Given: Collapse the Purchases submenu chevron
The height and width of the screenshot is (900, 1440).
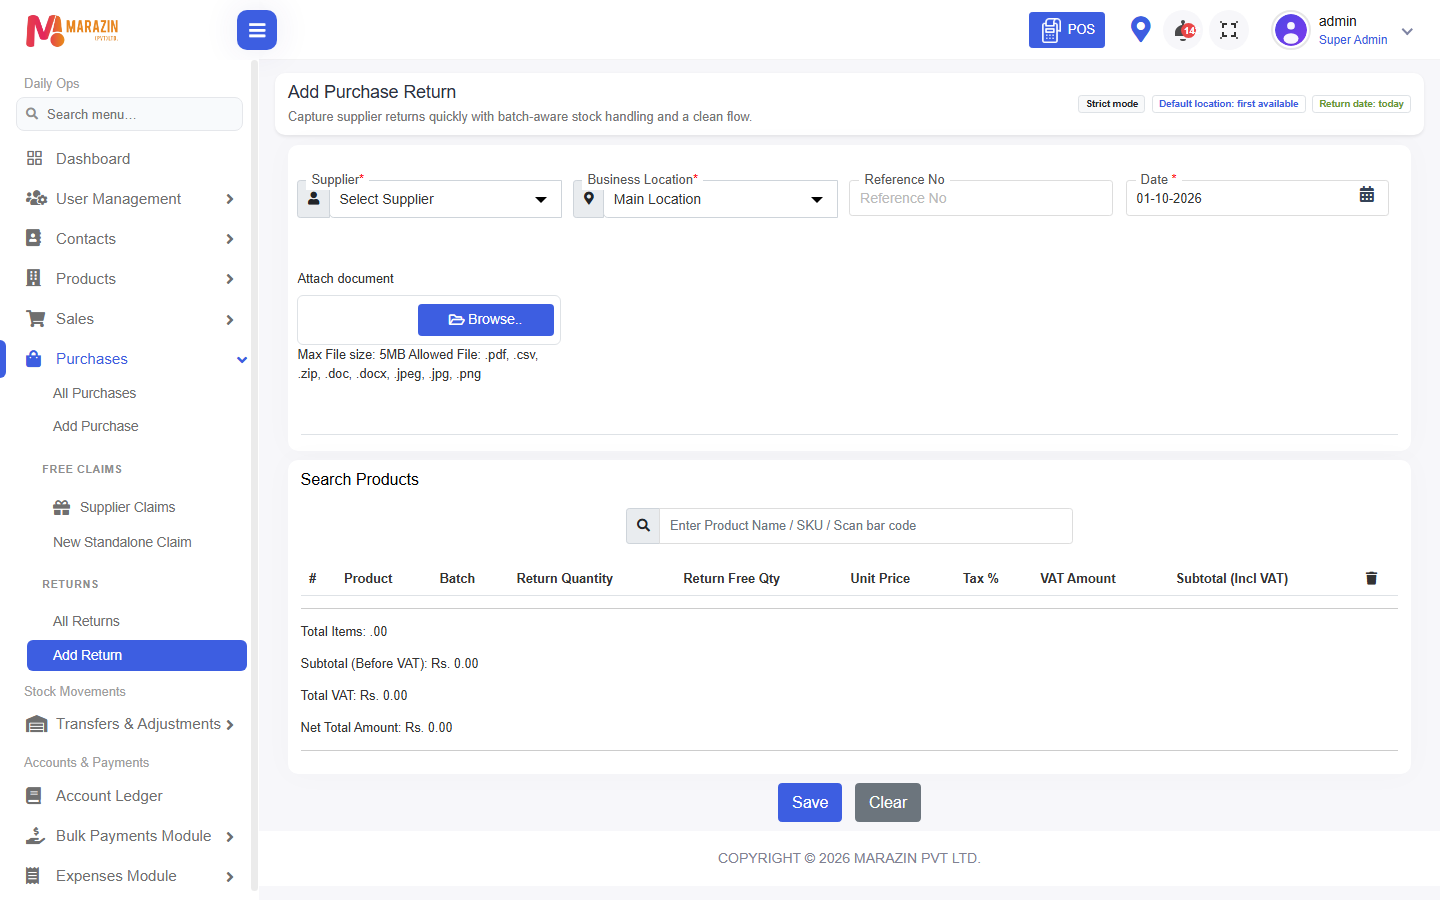Looking at the screenshot, I should pos(241,359).
